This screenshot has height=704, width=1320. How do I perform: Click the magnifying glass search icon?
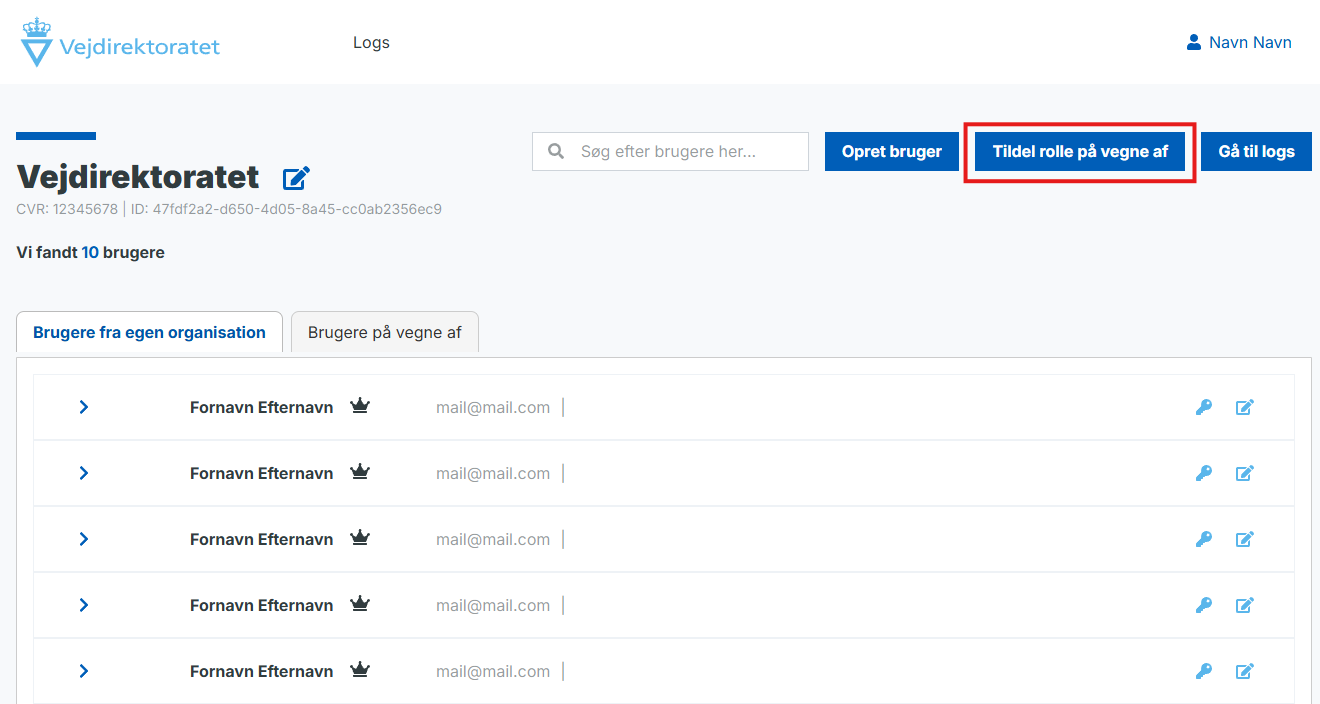557,151
